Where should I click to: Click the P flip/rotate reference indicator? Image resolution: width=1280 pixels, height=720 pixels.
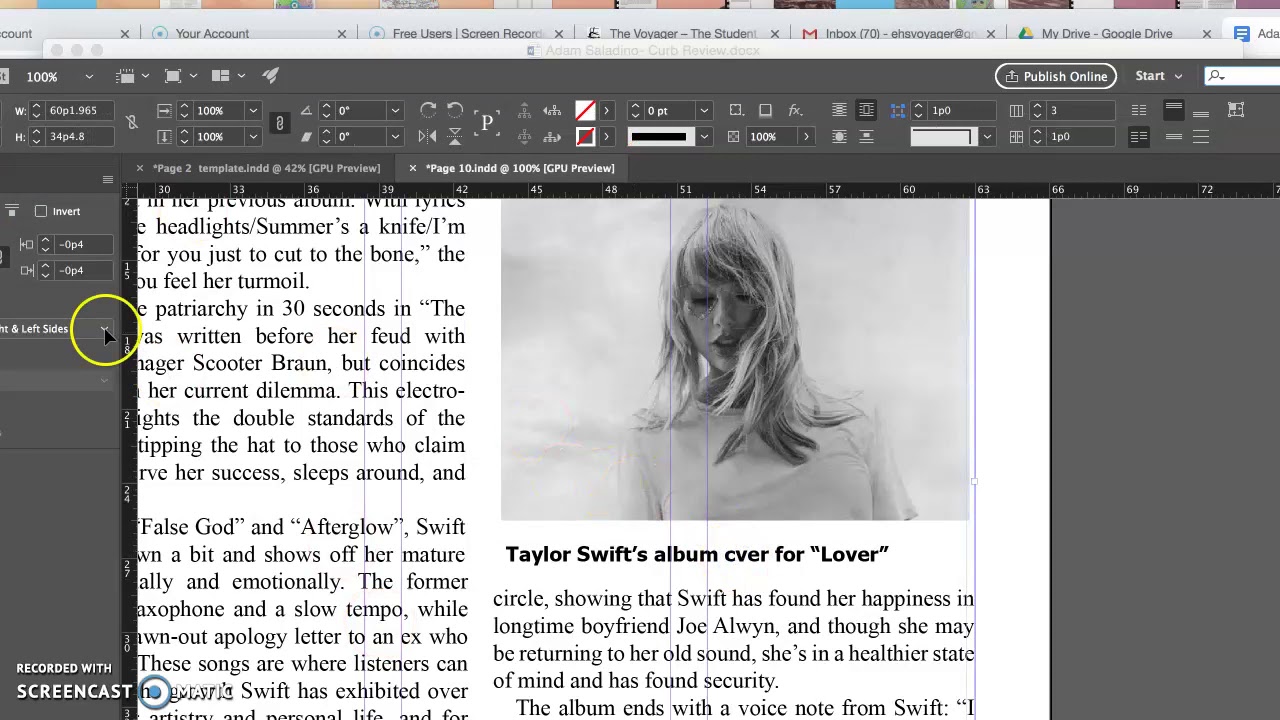tap(487, 123)
